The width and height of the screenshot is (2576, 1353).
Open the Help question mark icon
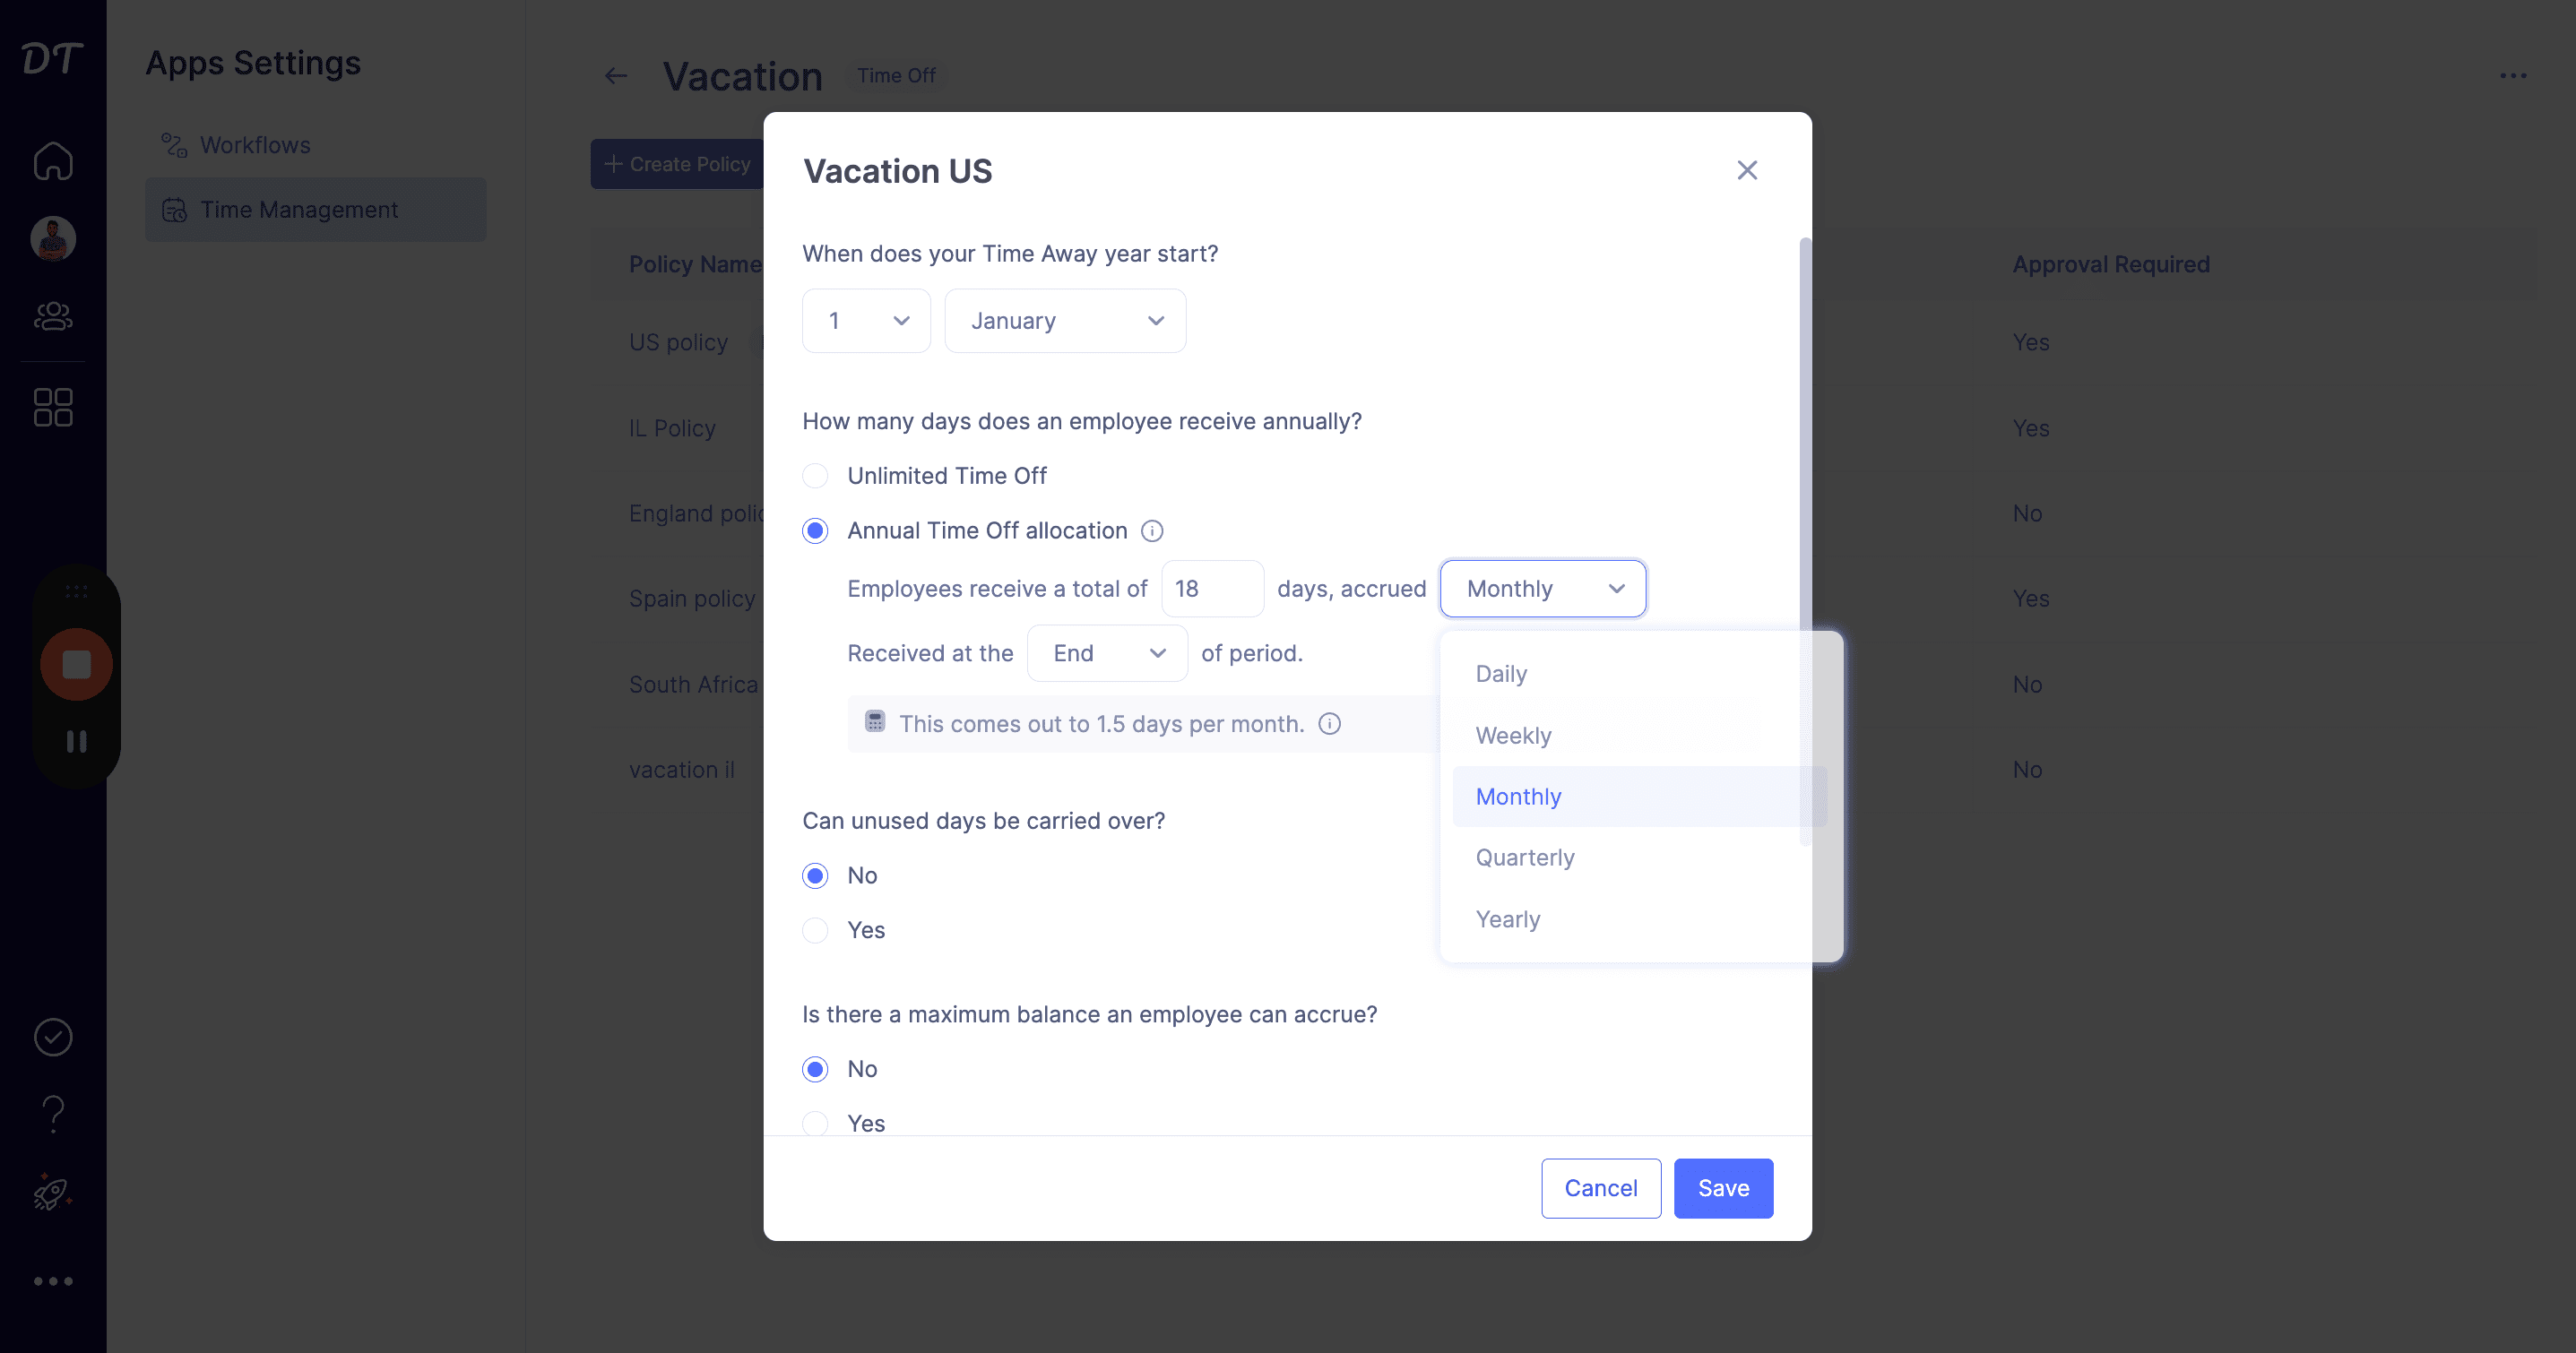pos(53,1113)
